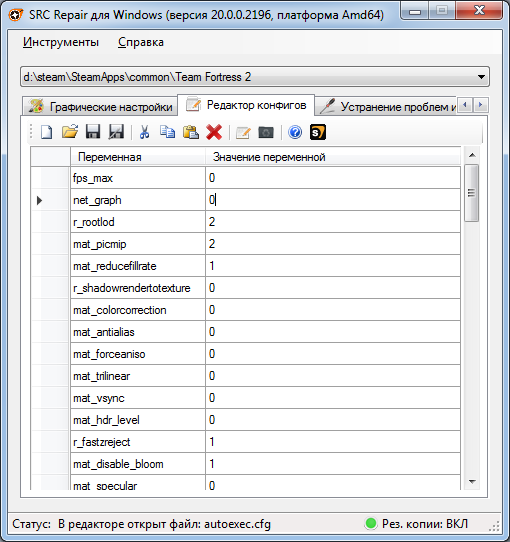The image size is (510, 542).
Task: Click the Рез. копии: ВКЛ status label
Action: click(425, 524)
